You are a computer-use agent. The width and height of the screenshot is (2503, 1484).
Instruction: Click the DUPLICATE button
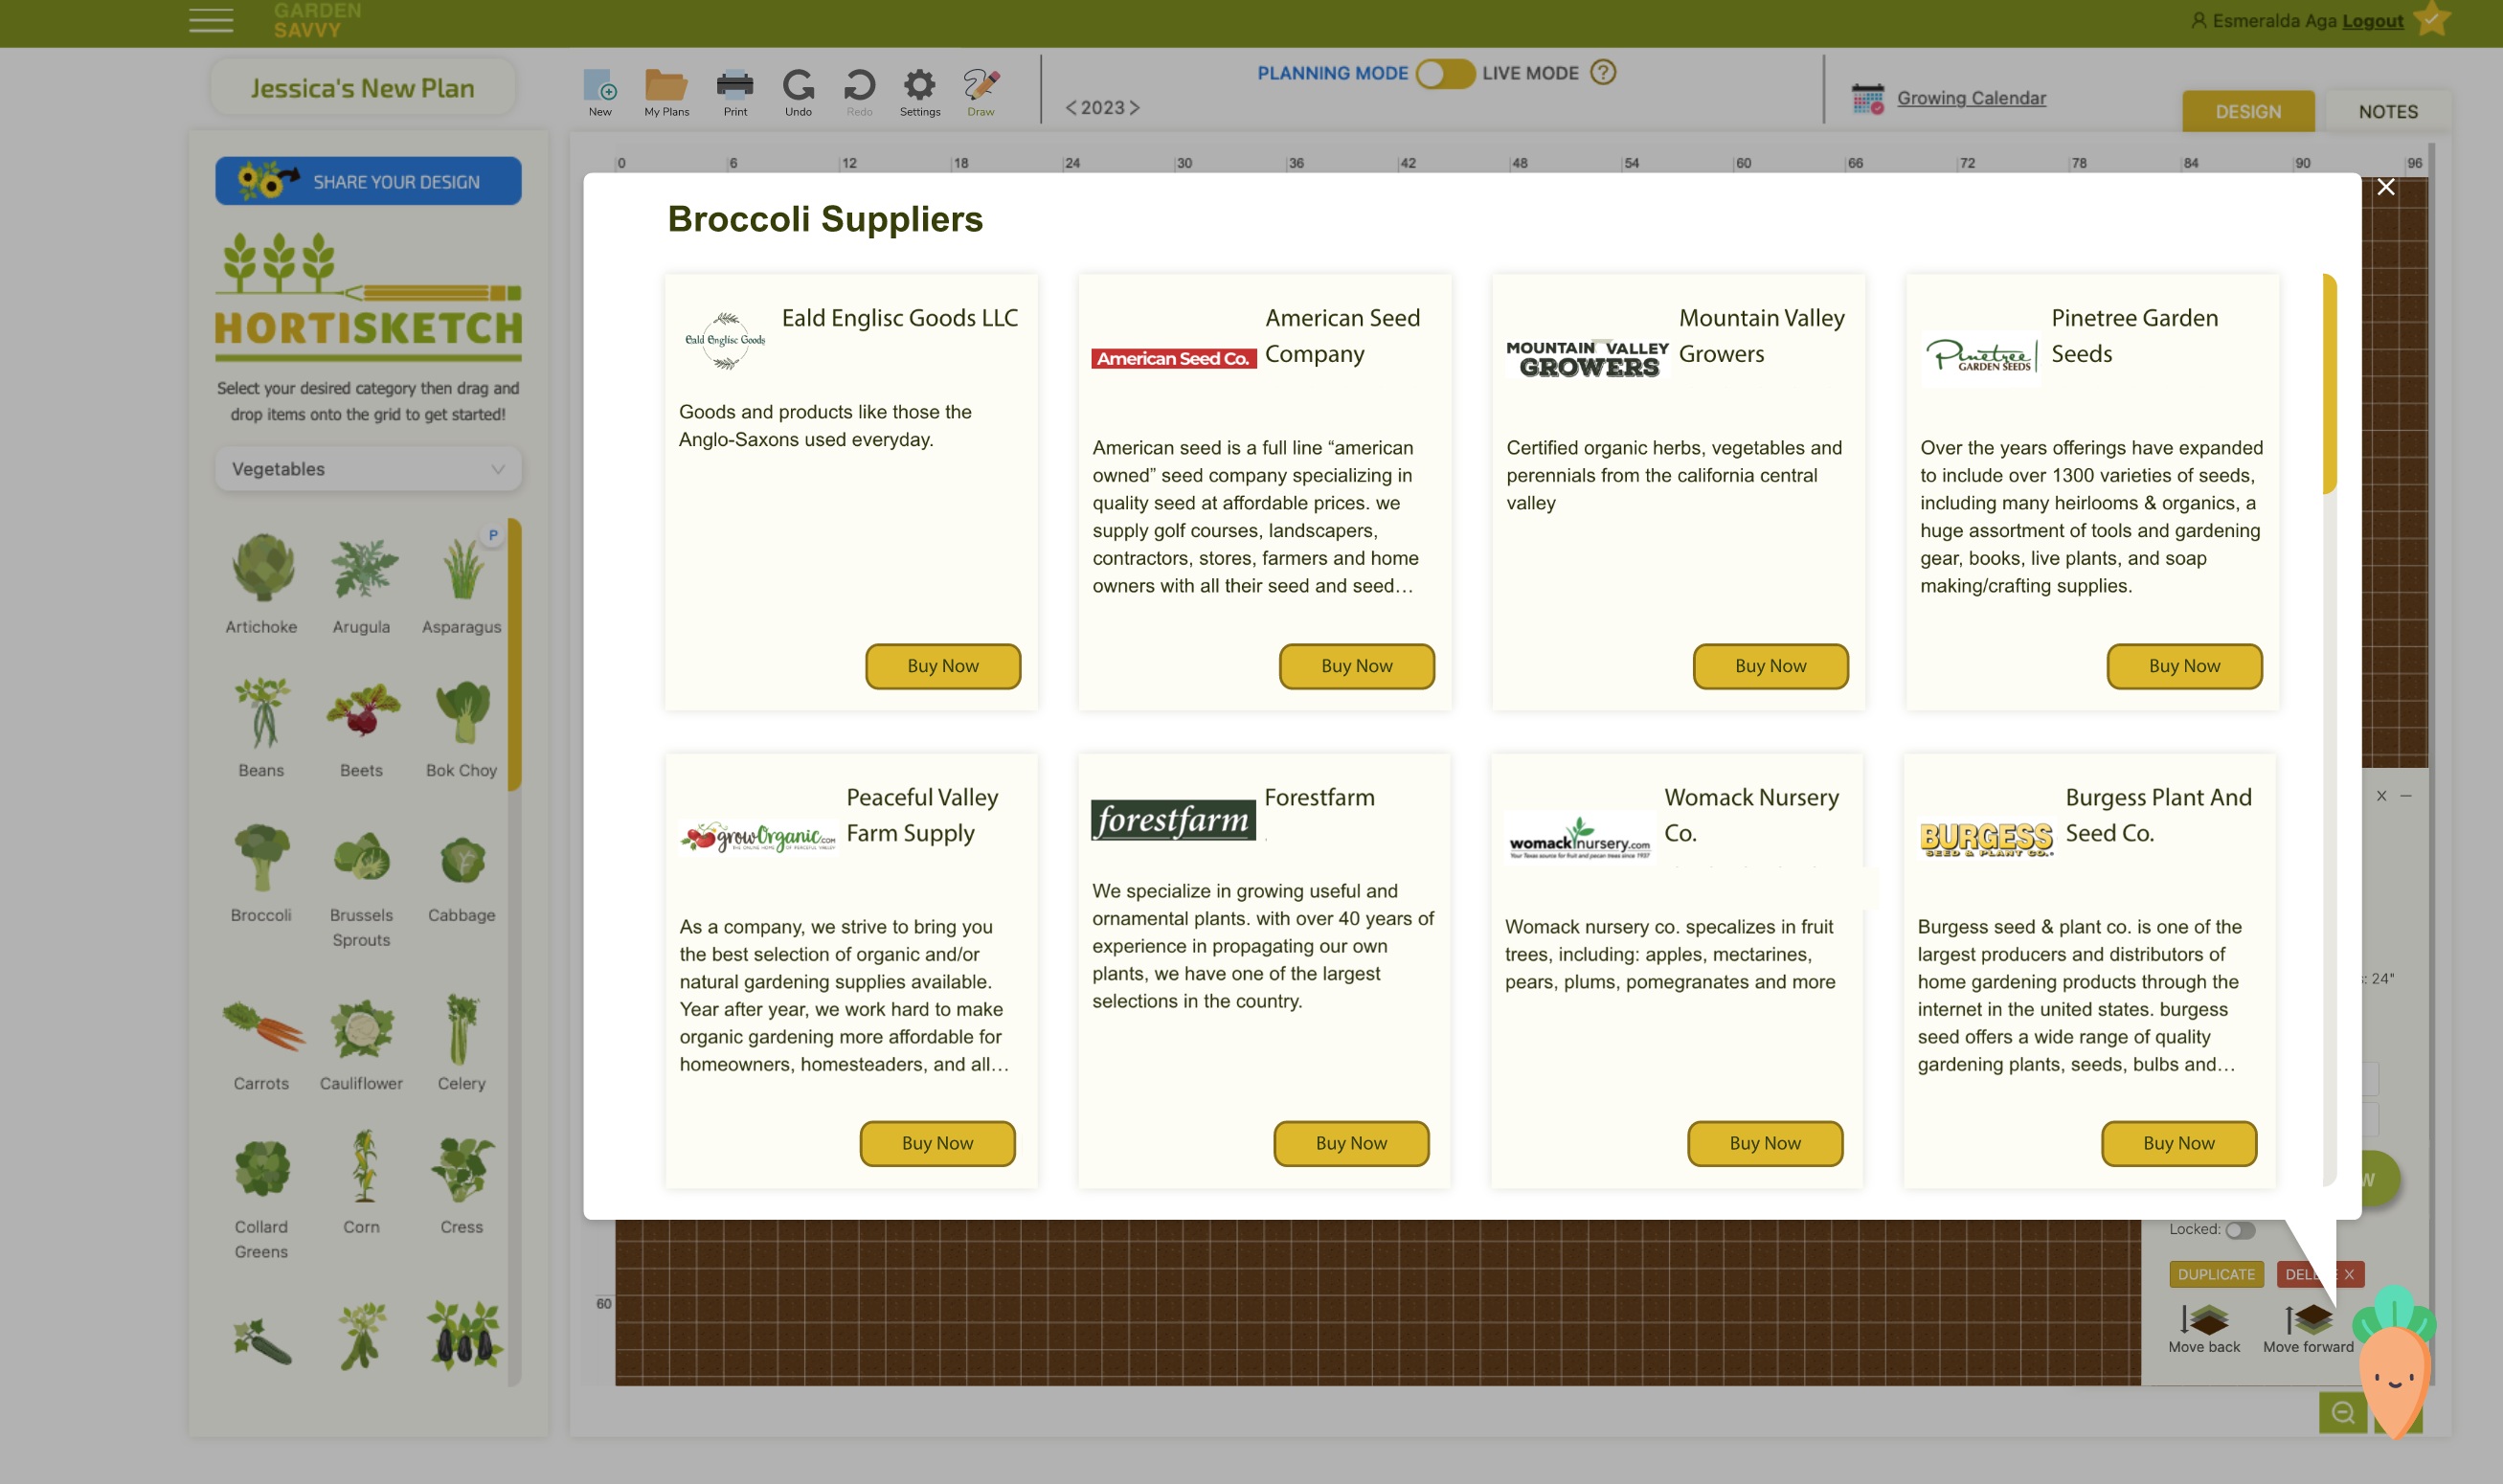pos(2216,1274)
